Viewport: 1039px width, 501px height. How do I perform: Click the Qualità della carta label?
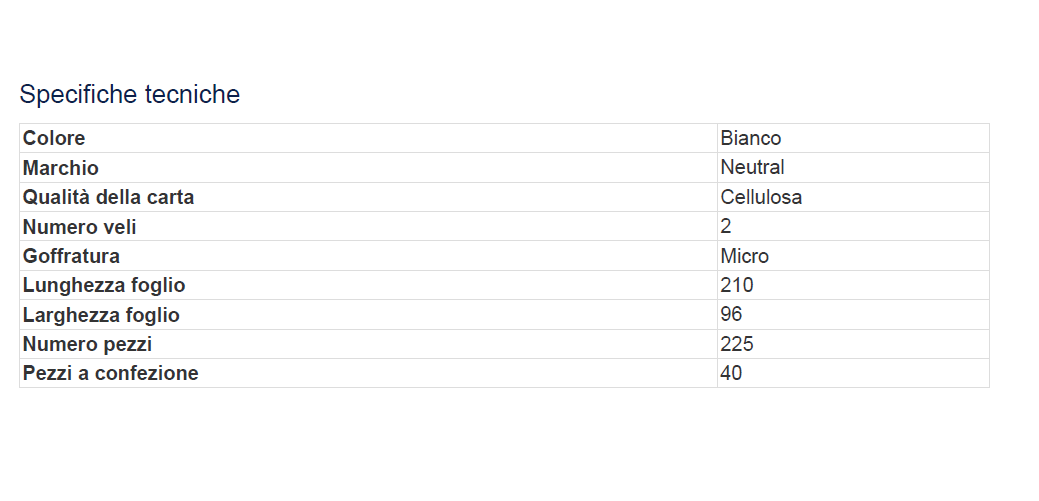108,197
